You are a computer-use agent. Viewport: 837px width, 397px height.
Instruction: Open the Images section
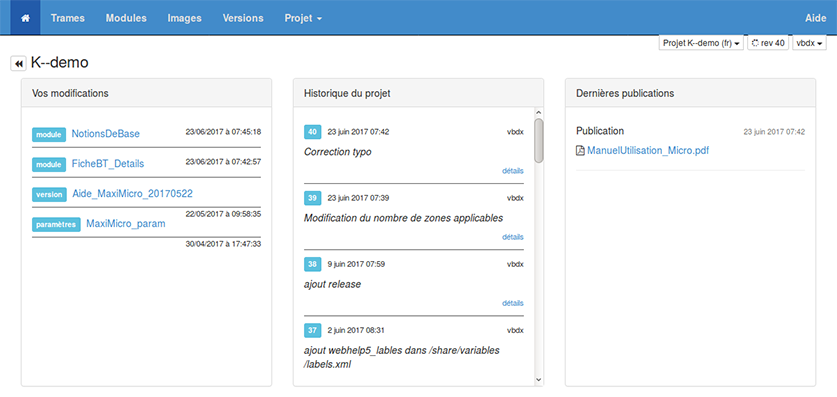click(x=184, y=18)
